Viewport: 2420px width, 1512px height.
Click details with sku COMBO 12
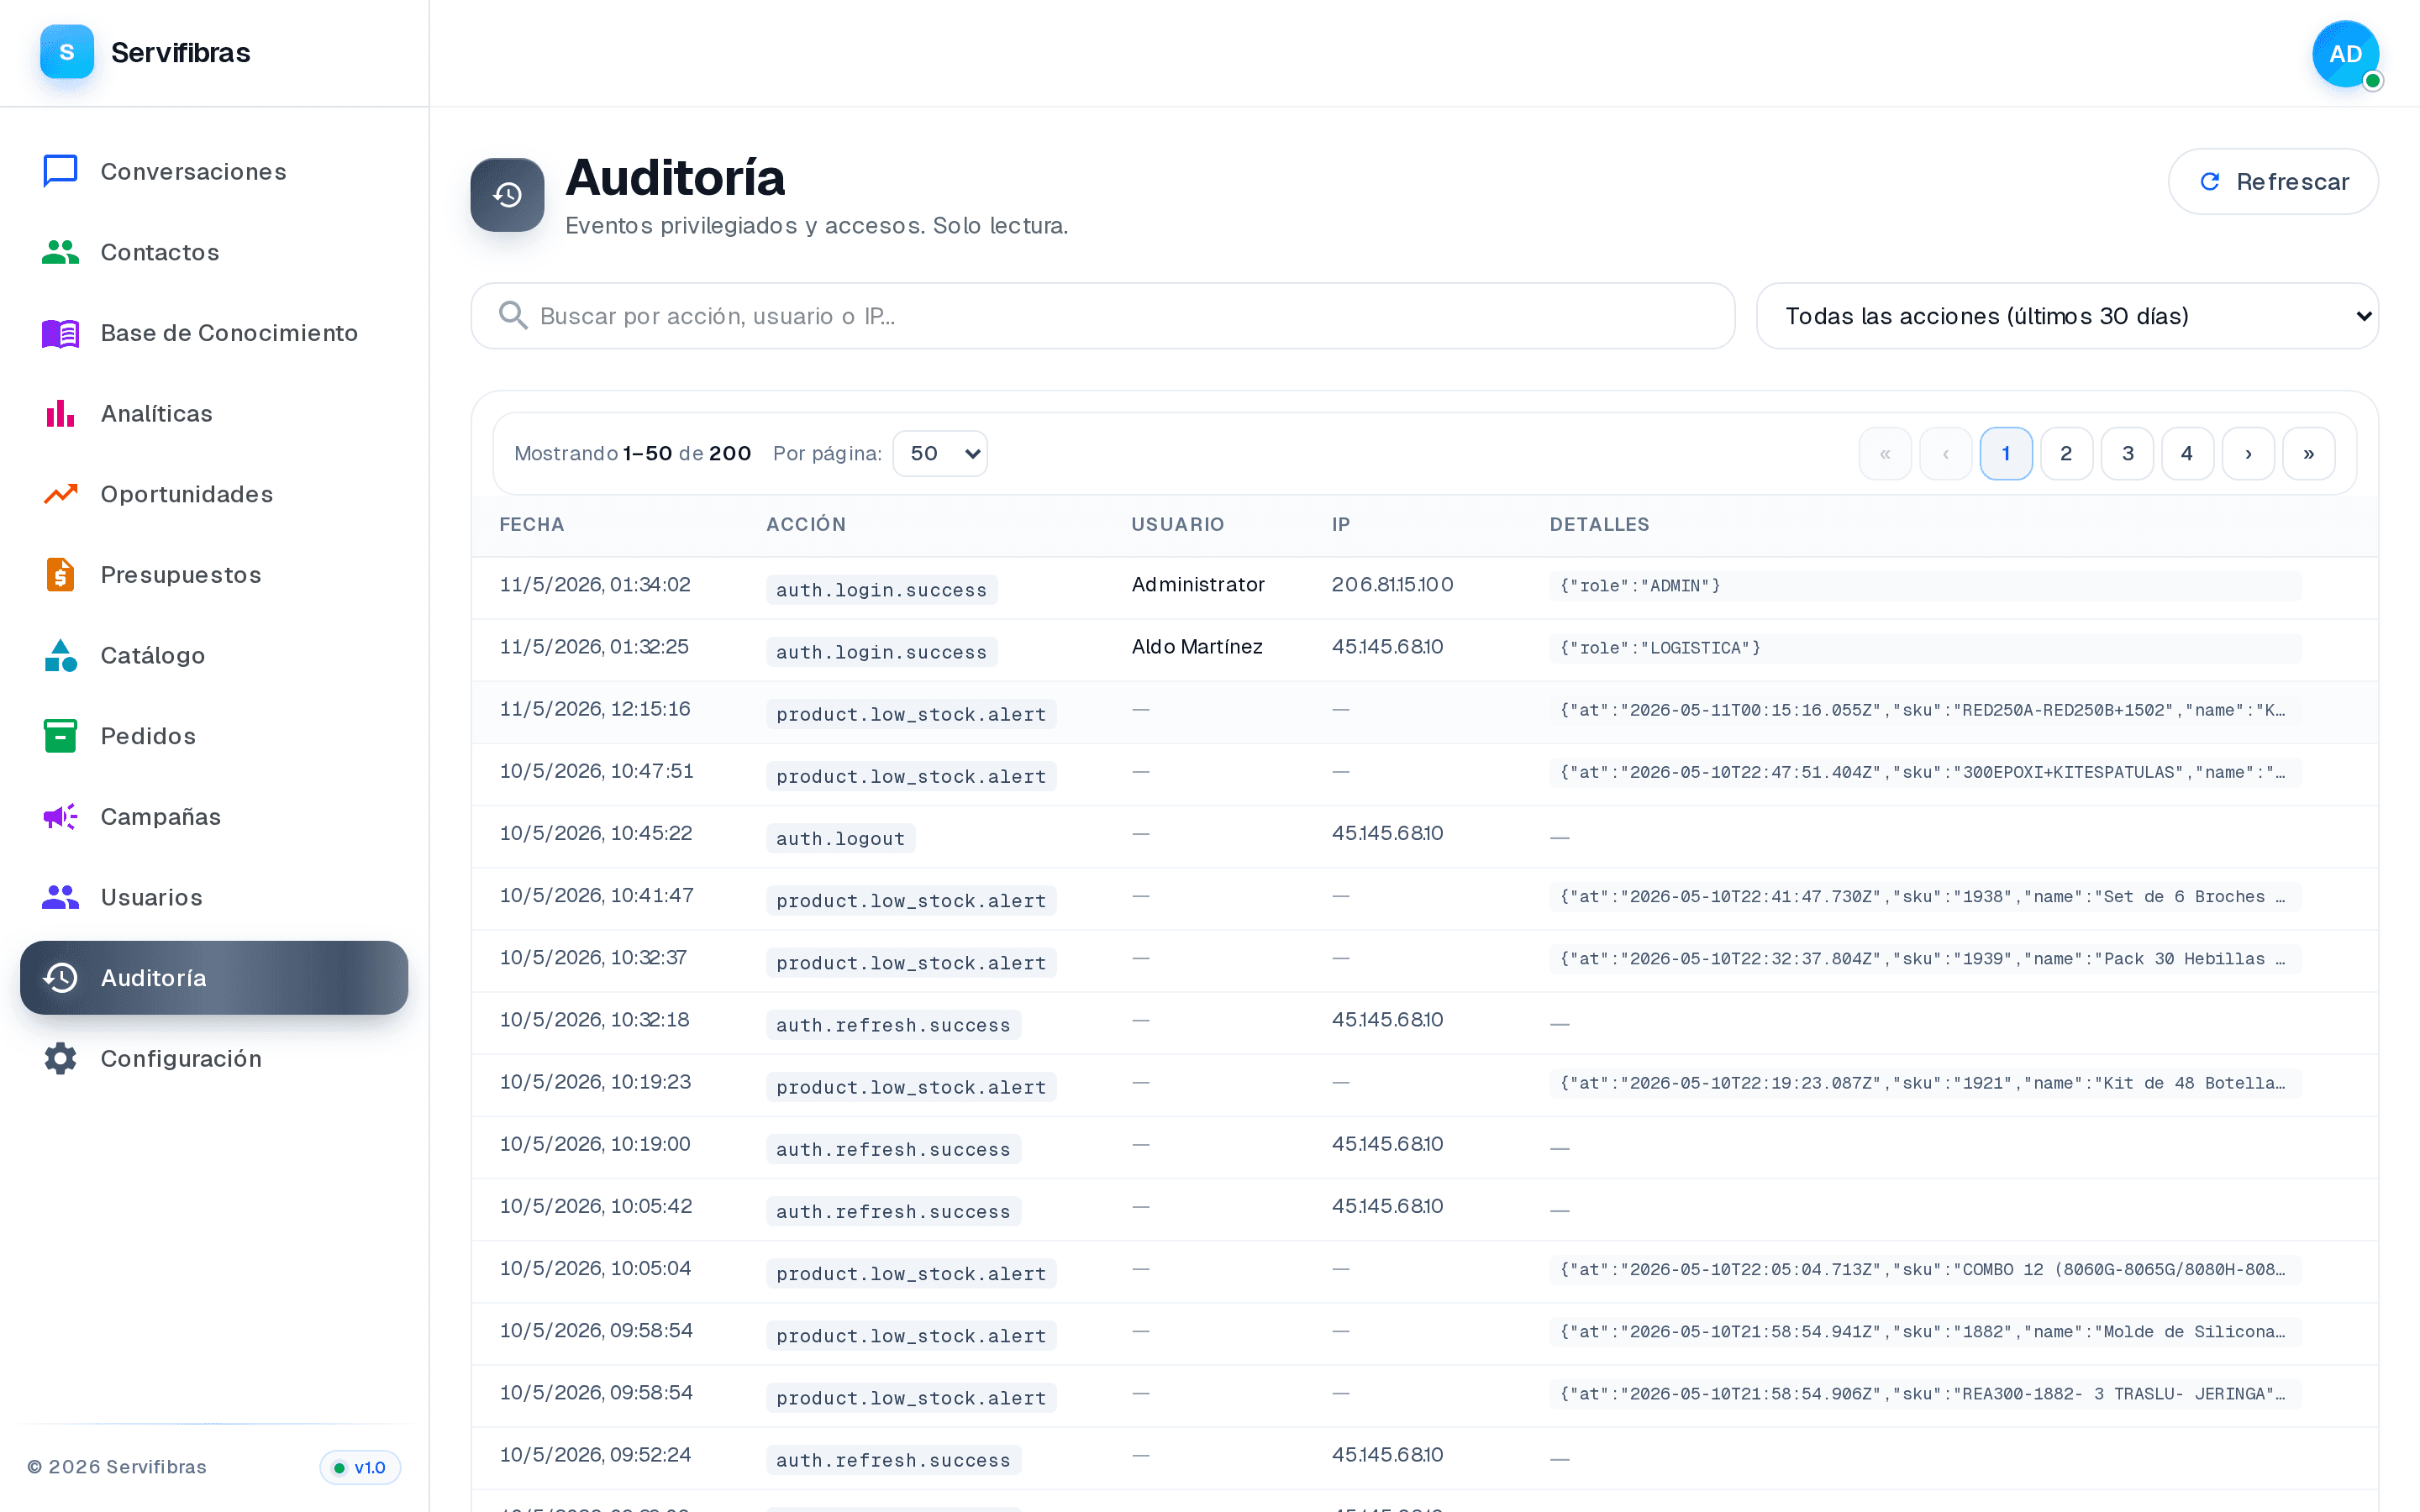pos(1925,1270)
